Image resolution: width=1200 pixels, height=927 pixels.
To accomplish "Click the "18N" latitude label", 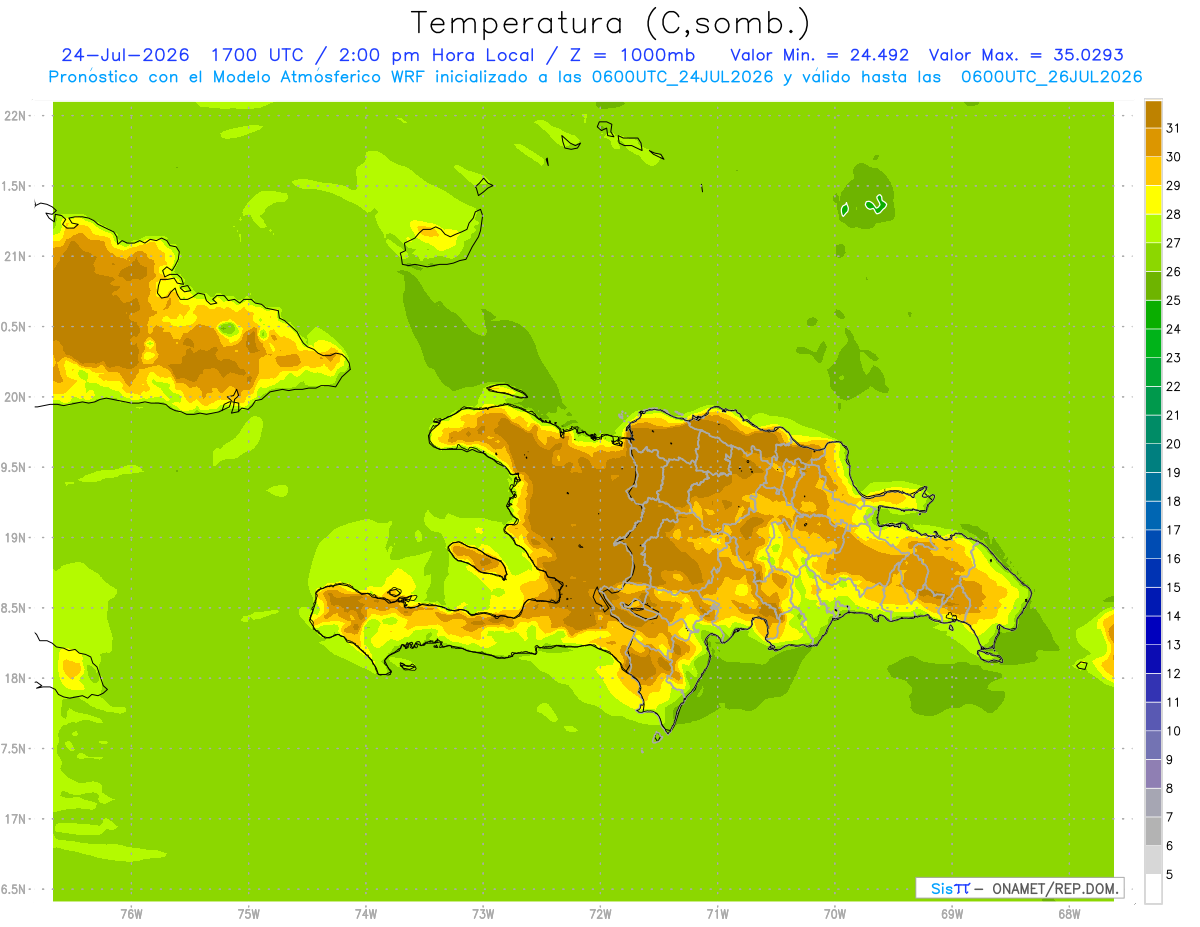I will [15, 678].
